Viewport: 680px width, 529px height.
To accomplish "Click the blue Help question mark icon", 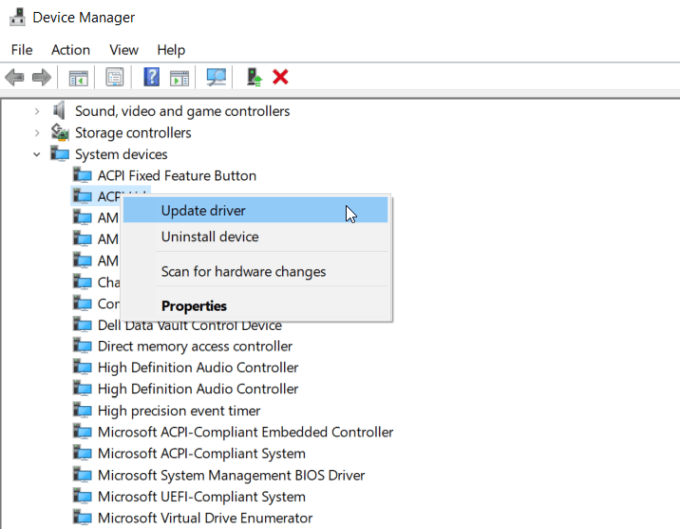I will click(152, 77).
